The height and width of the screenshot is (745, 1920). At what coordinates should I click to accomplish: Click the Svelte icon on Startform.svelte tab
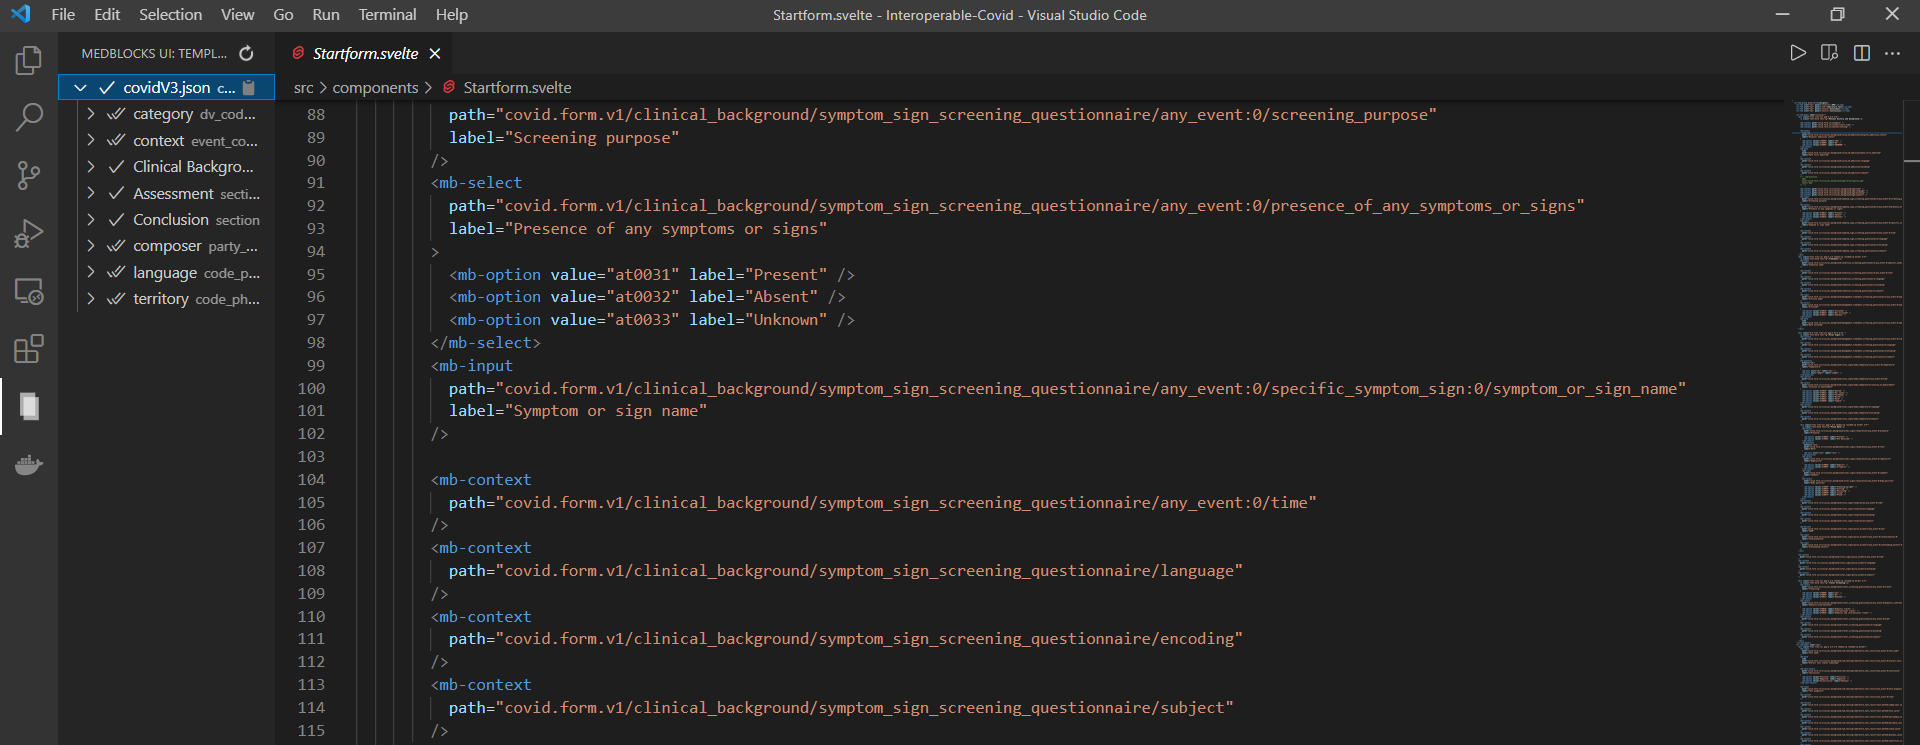(x=298, y=53)
